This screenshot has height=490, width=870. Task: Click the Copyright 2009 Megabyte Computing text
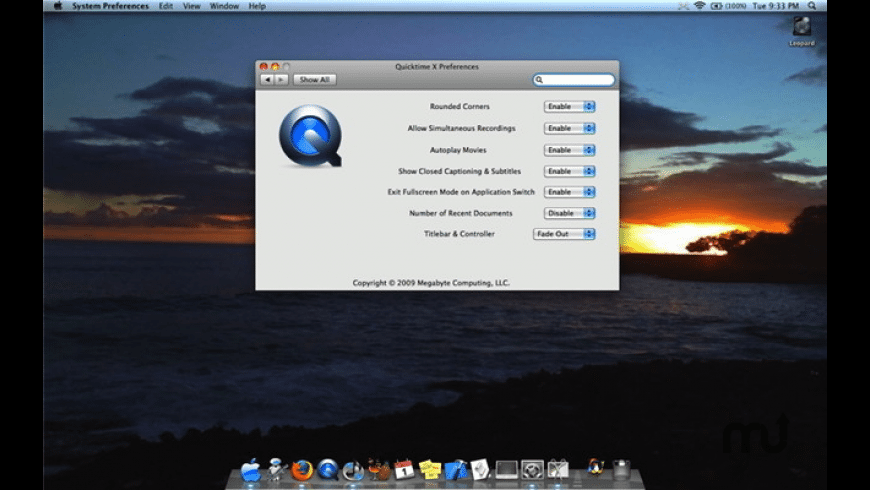click(x=431, y=283)
